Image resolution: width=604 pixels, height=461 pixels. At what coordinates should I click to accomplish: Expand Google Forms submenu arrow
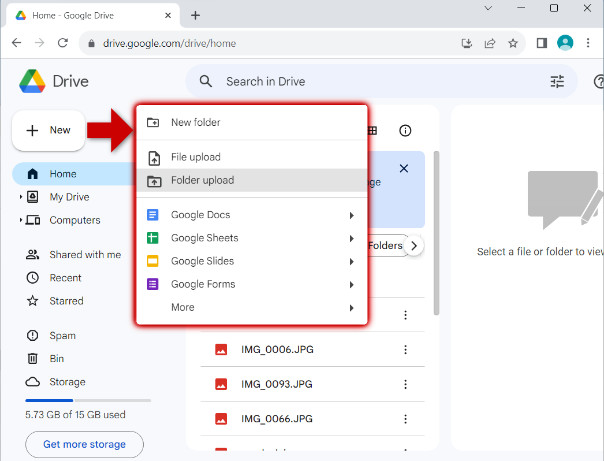(351, 285)
